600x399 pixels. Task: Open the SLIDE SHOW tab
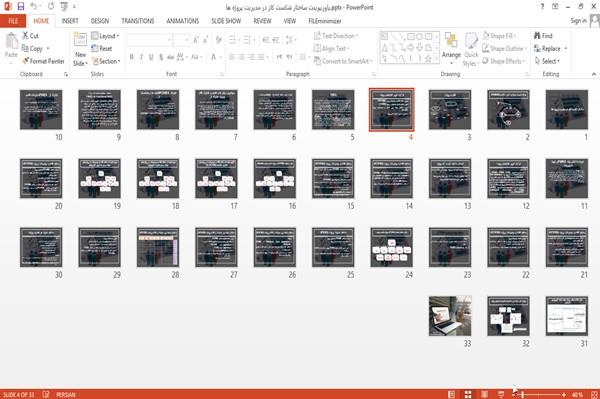[226, 21]
